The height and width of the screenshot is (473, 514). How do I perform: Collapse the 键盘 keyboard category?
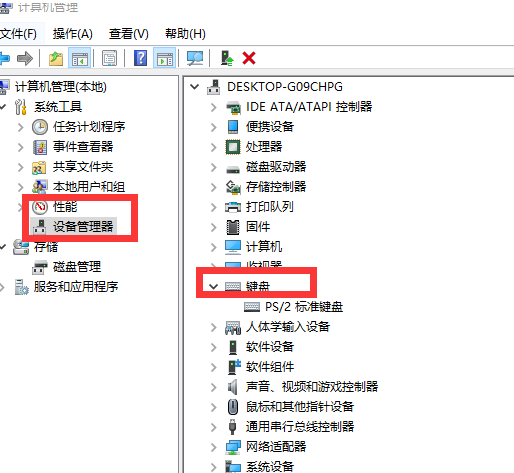click(x=213, y=286)
